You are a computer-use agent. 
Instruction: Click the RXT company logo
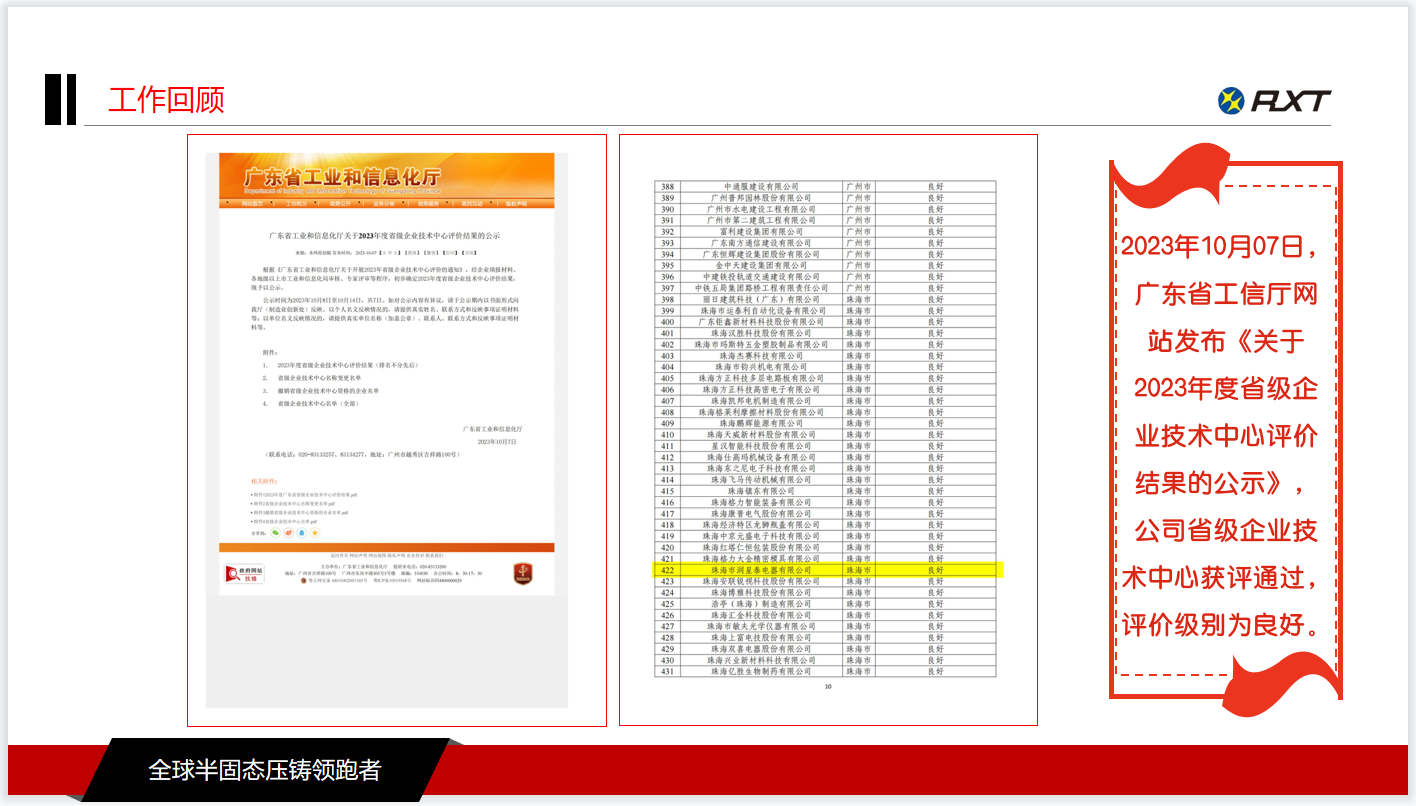click(x=1273, y=100)
